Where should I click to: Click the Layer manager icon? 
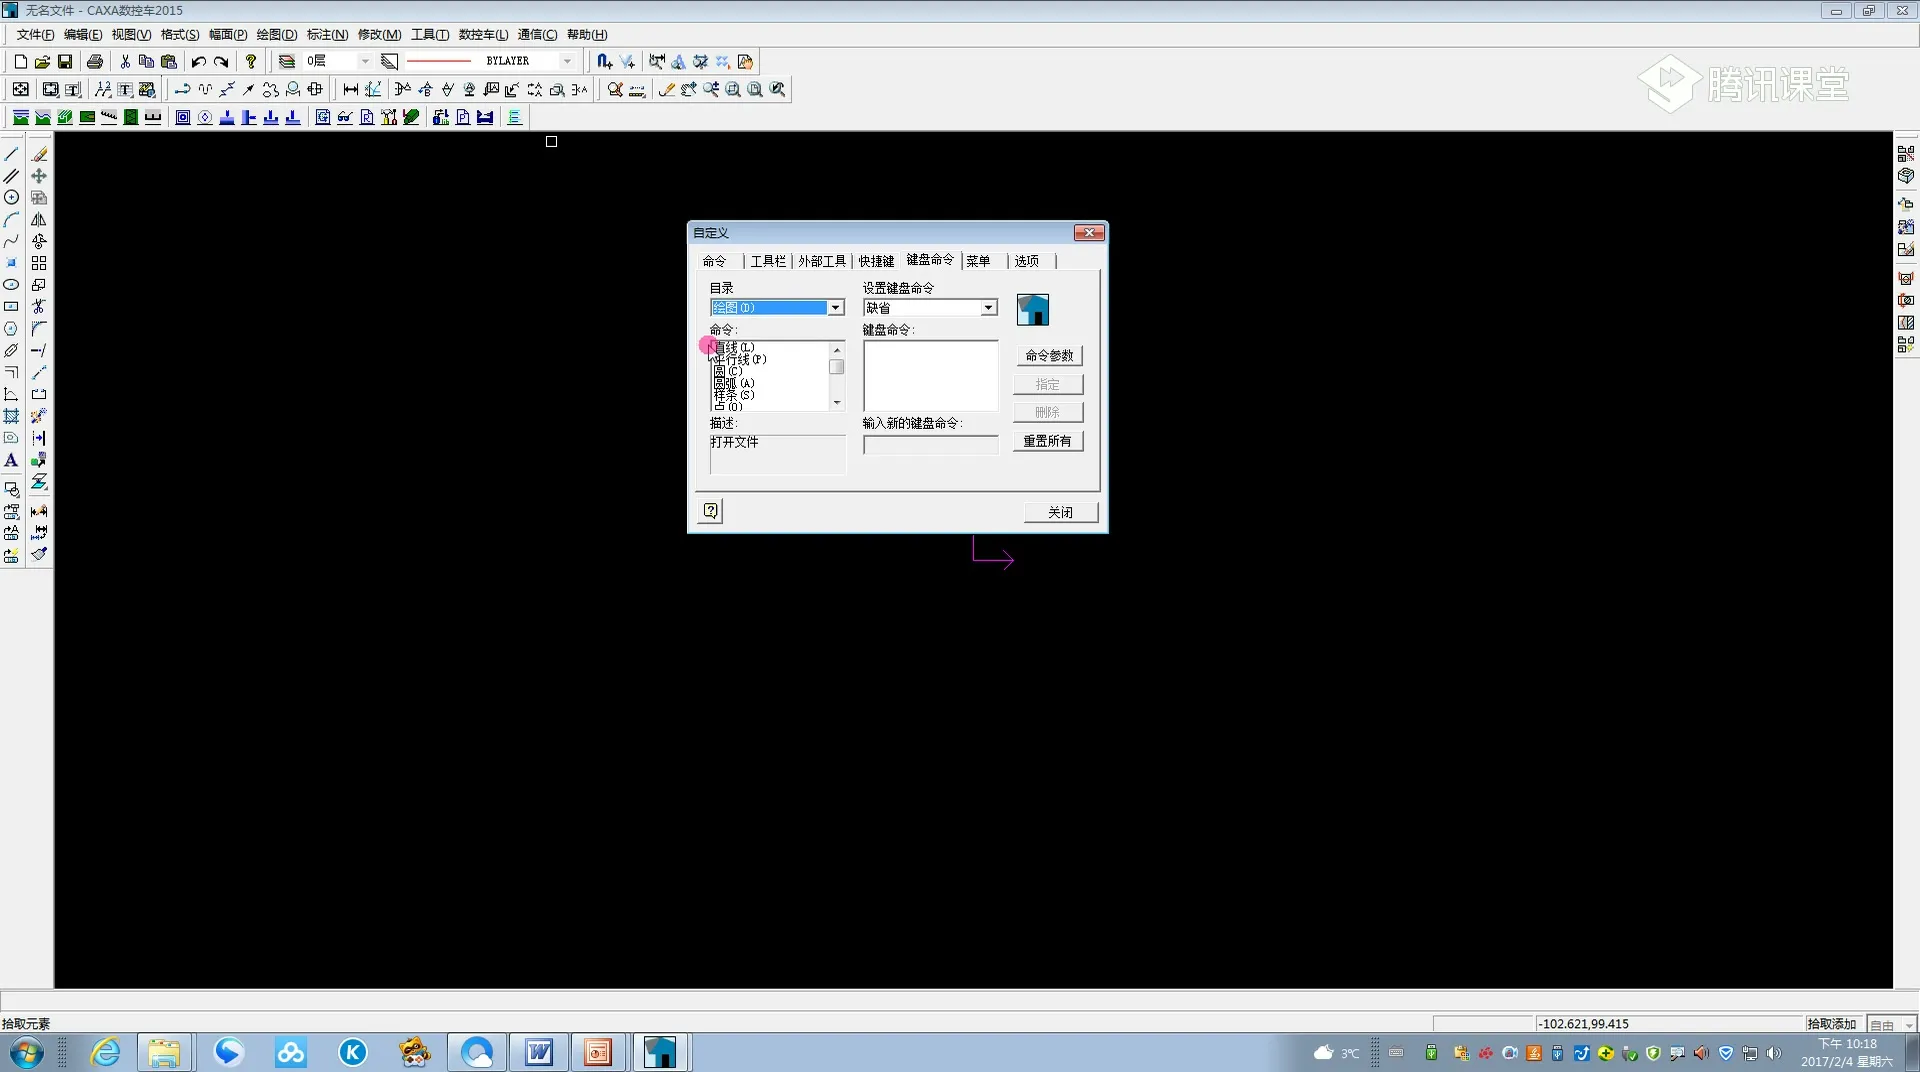287,62
